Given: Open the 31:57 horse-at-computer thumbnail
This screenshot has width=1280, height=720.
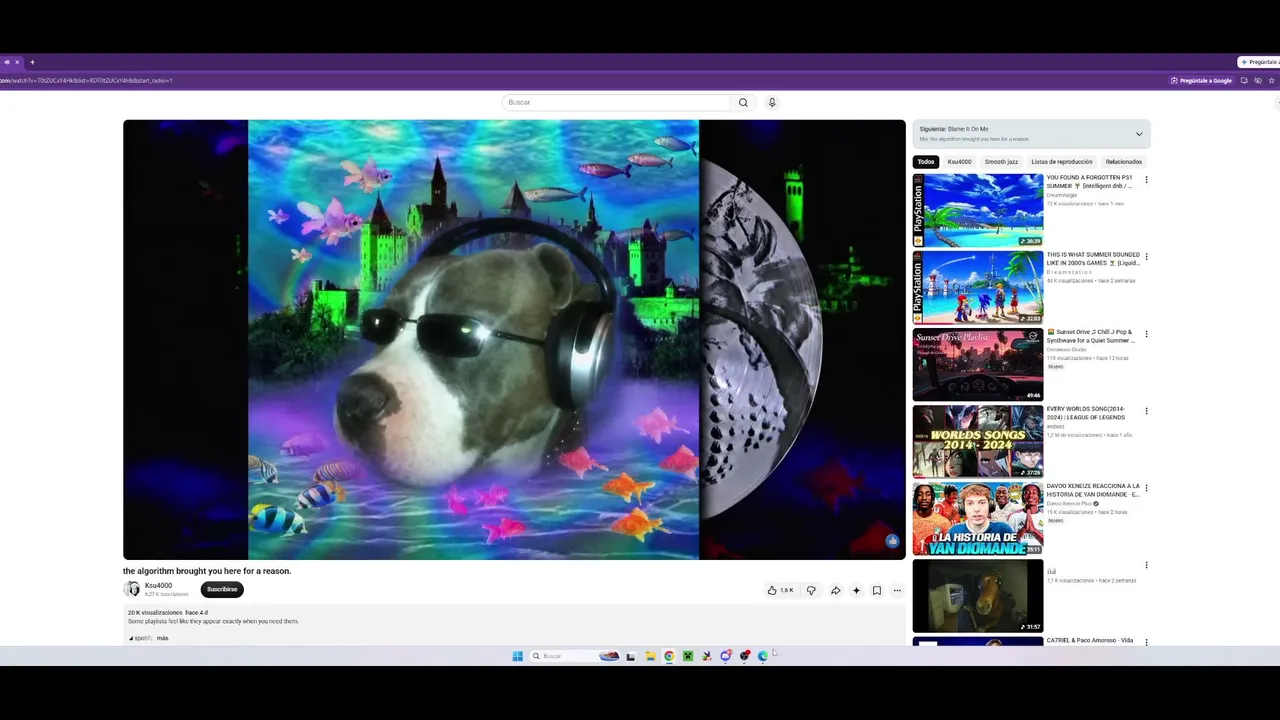Looking at the screenshot, I should [978, 595].
